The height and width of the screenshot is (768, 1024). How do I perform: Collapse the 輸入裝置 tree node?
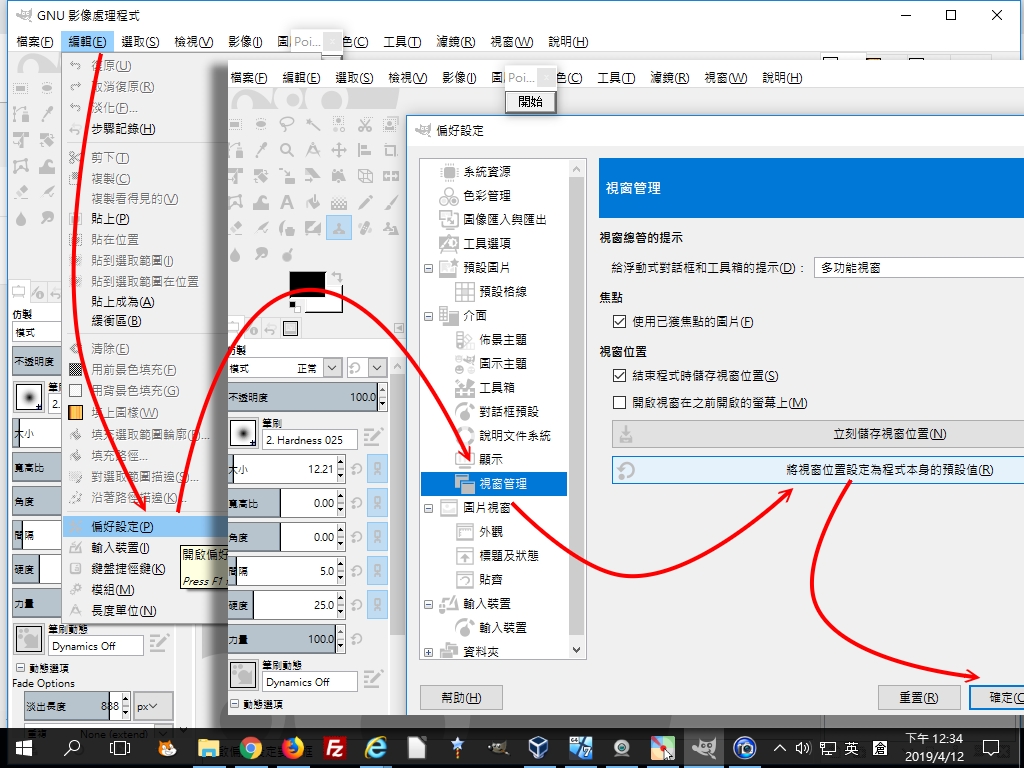tap(428, 604)
